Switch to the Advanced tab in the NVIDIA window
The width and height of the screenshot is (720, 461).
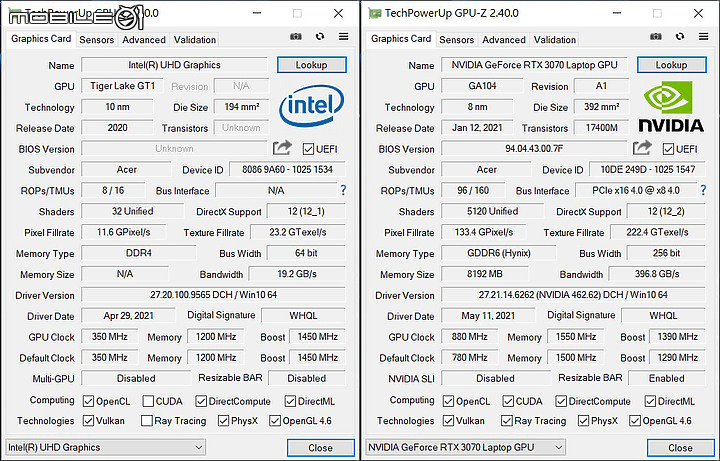[x=504, y=39]
